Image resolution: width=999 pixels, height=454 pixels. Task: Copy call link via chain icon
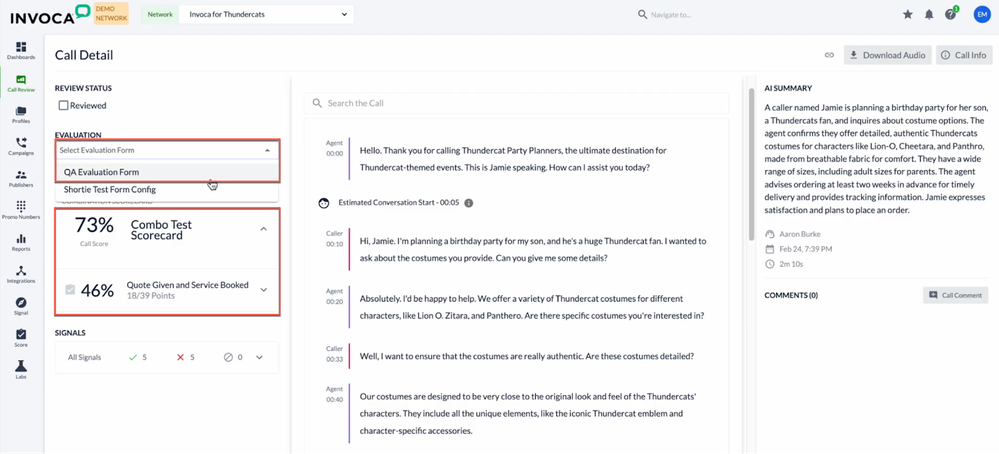829,55
